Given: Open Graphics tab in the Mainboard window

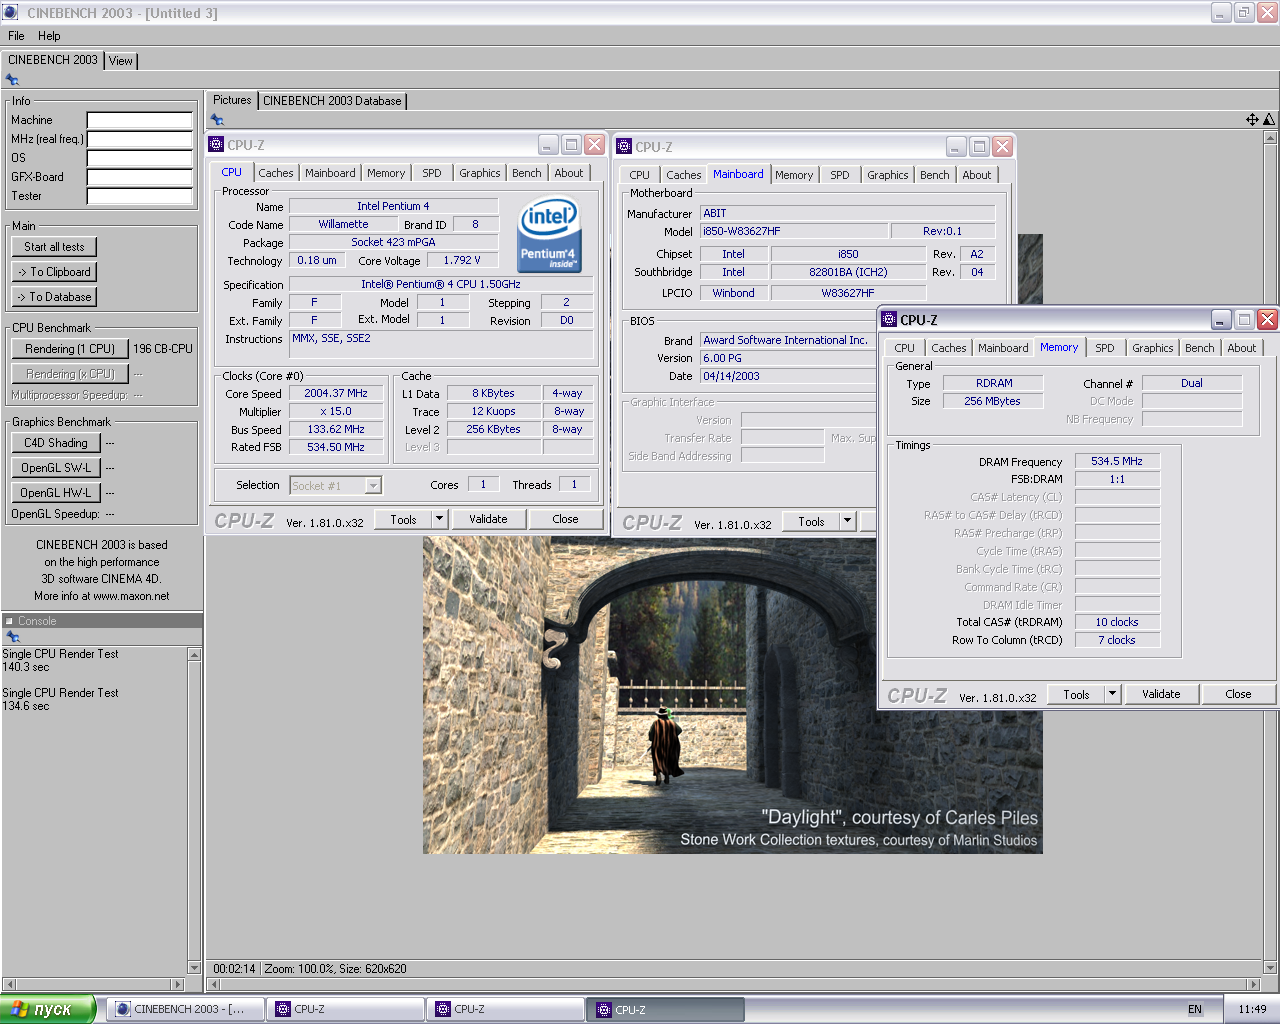Looking at the screenshot, I should pos(888,175).
